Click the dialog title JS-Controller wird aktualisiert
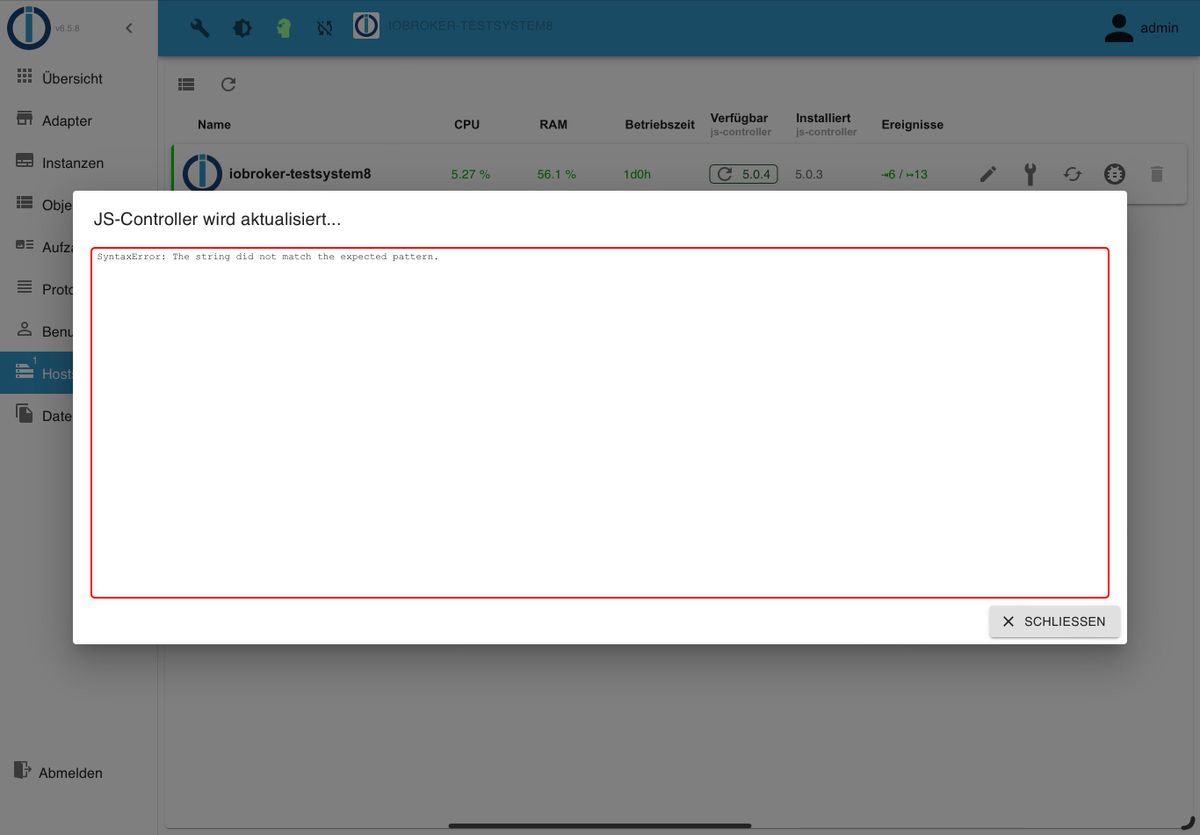The image size is (1200, 835). [x=217, y=219]
